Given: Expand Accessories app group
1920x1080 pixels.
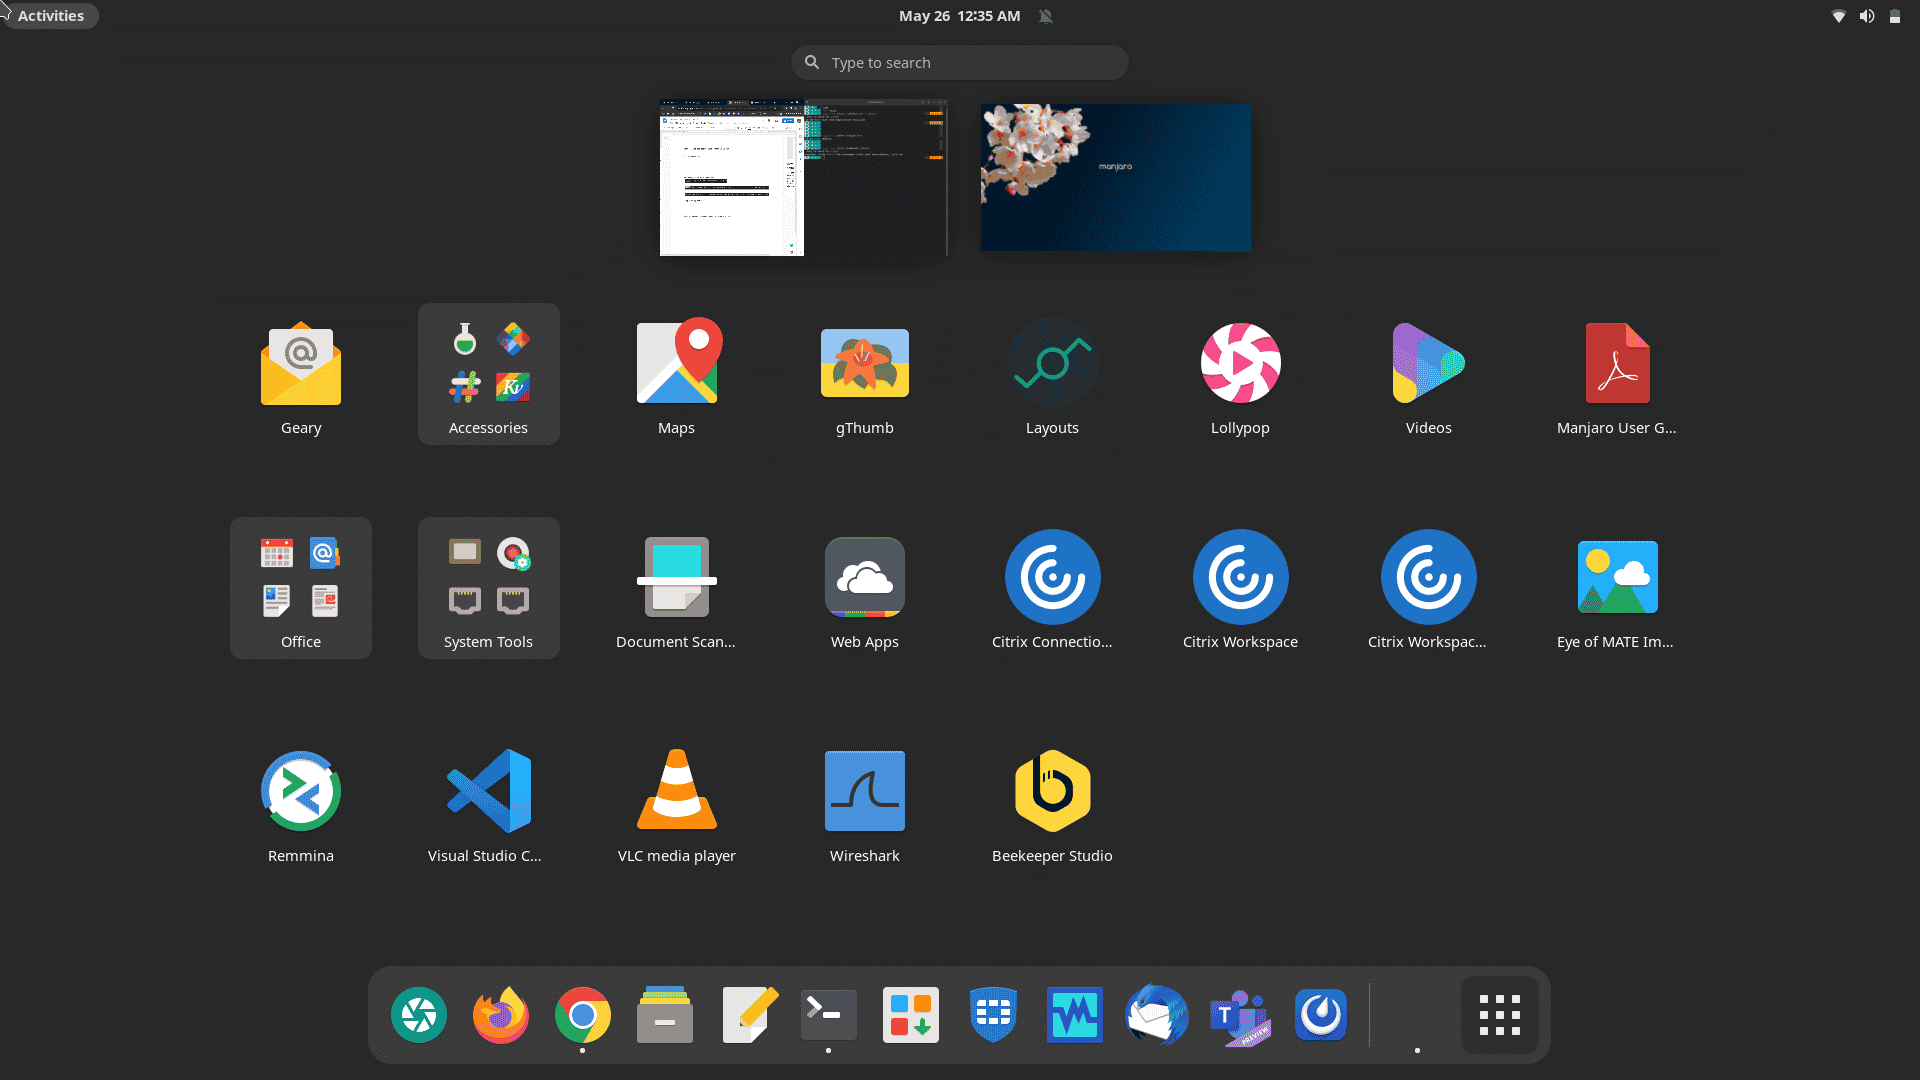Looking at the screenshot, I should (488, 373).
